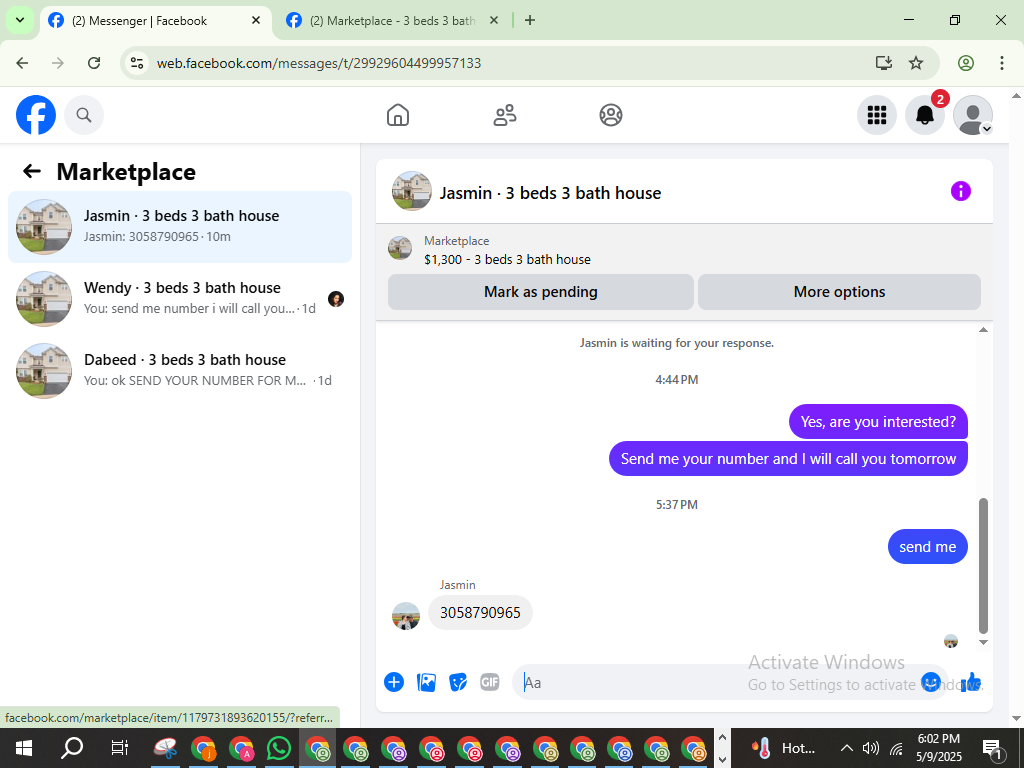The image size is (1024, 768).
Task: Open Wendy 3 beds 3 bath house conversation
Action: point(180,298)
